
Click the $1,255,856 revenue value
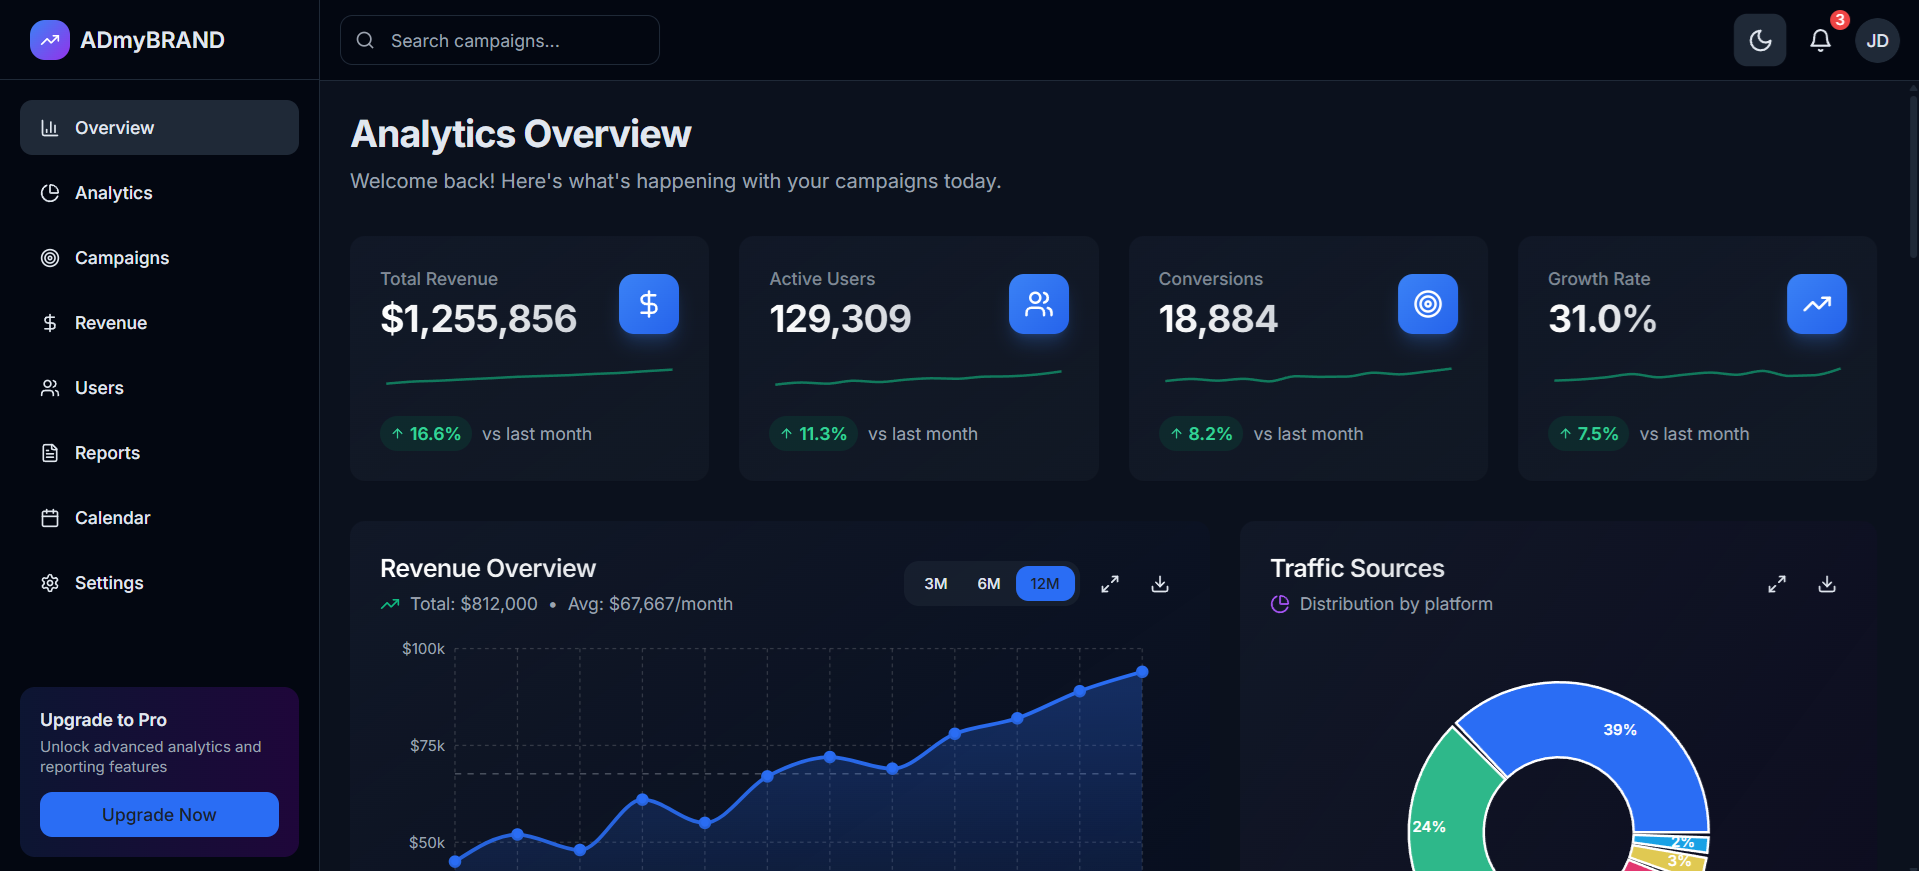[479, 319]
